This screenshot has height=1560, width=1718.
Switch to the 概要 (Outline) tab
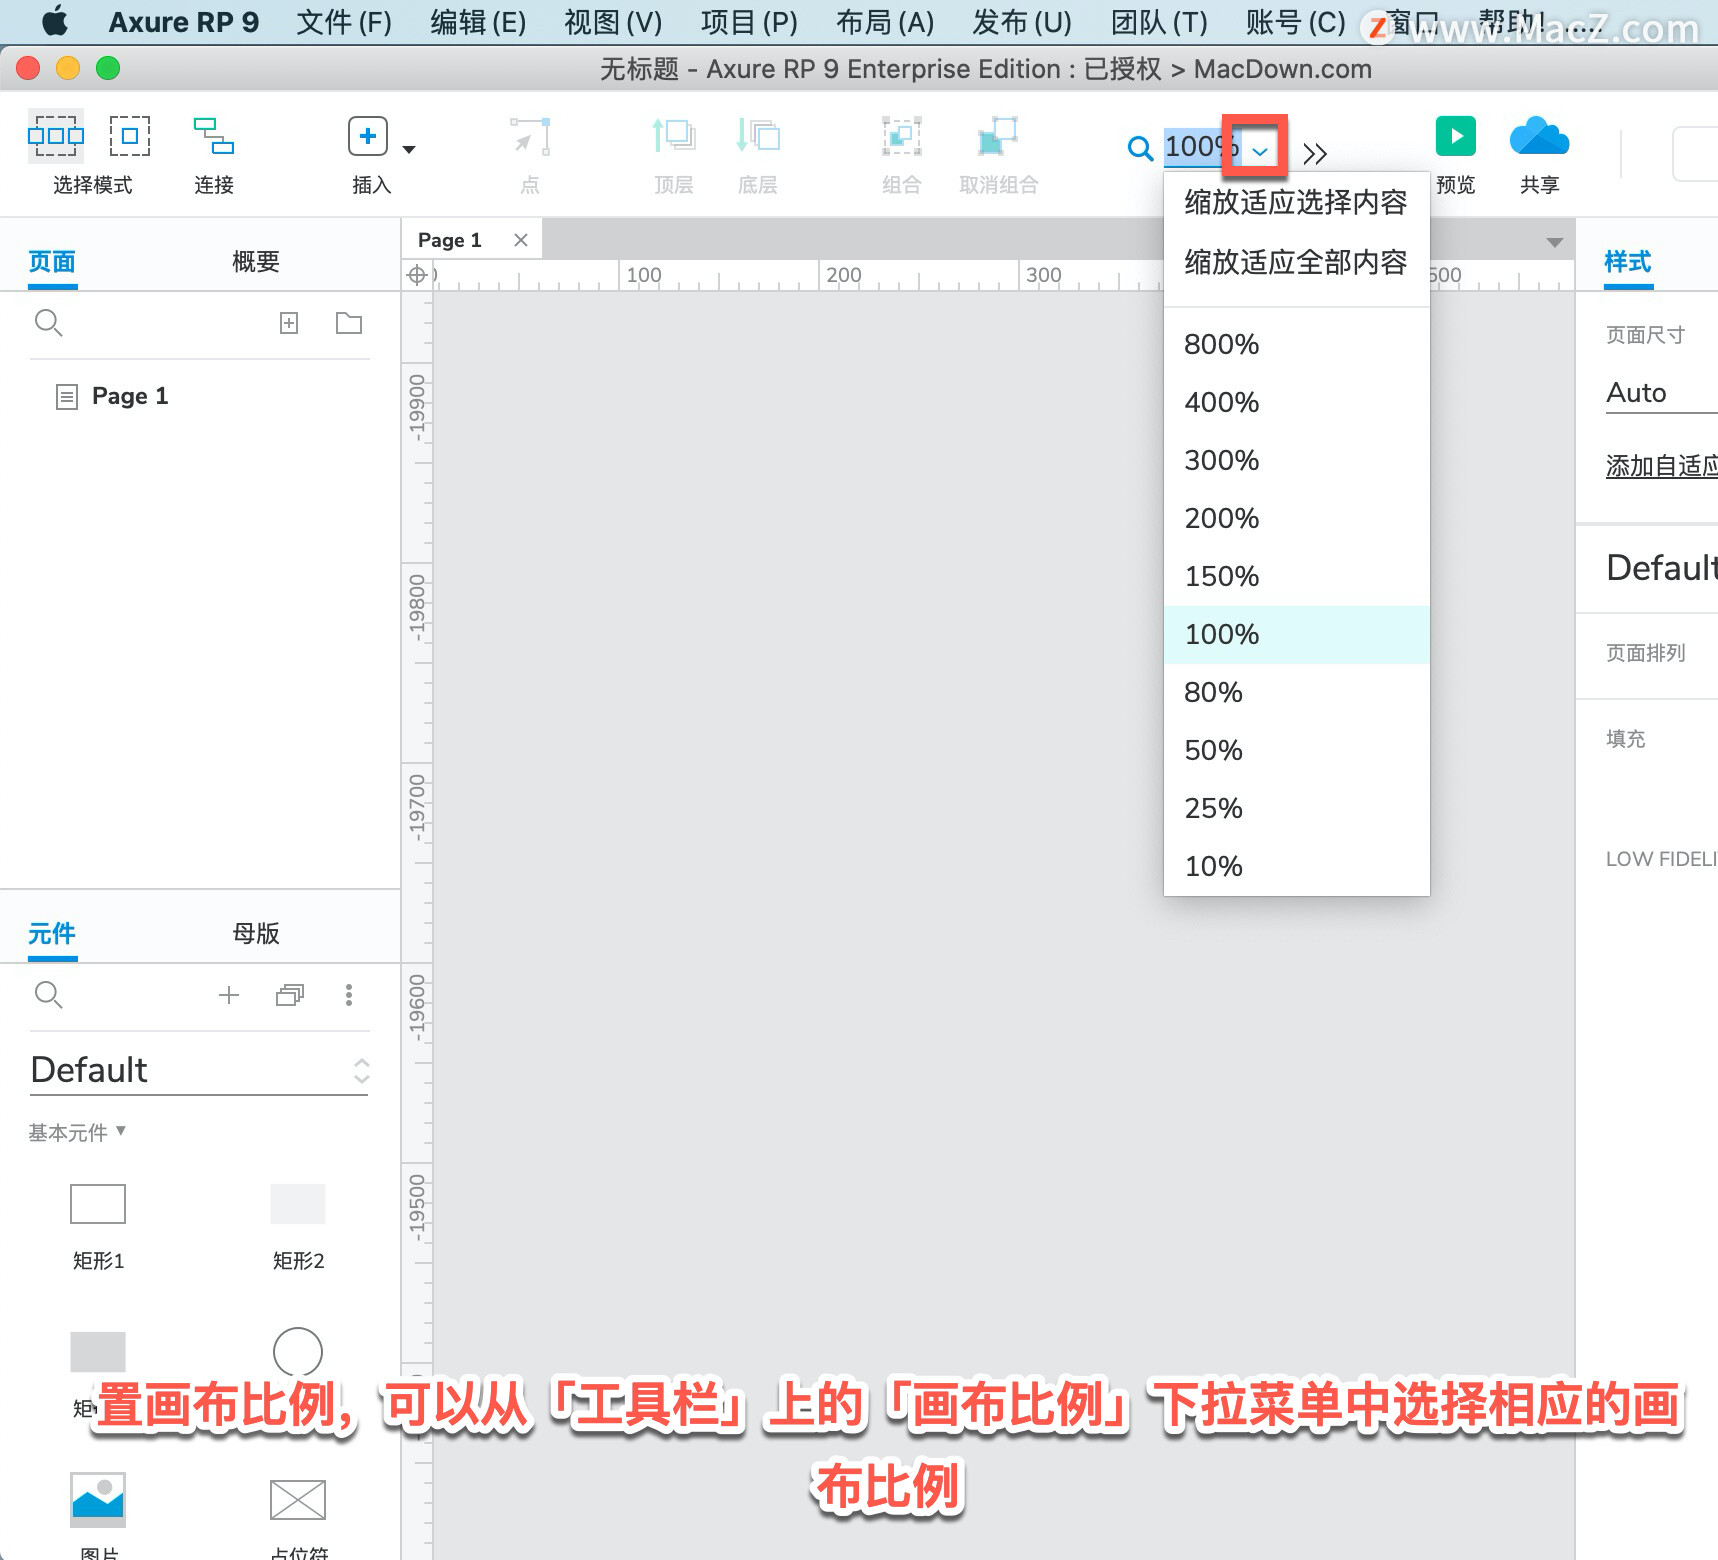[256, 262]
